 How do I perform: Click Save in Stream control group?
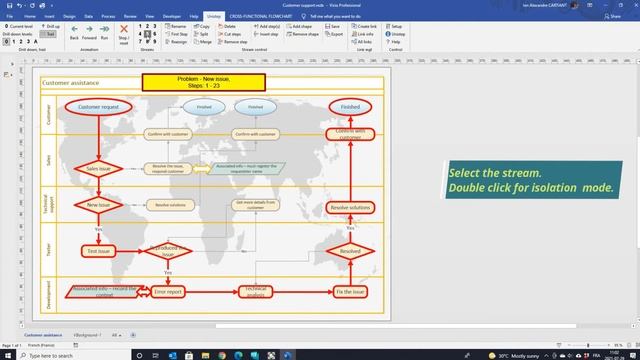(333, 26)
